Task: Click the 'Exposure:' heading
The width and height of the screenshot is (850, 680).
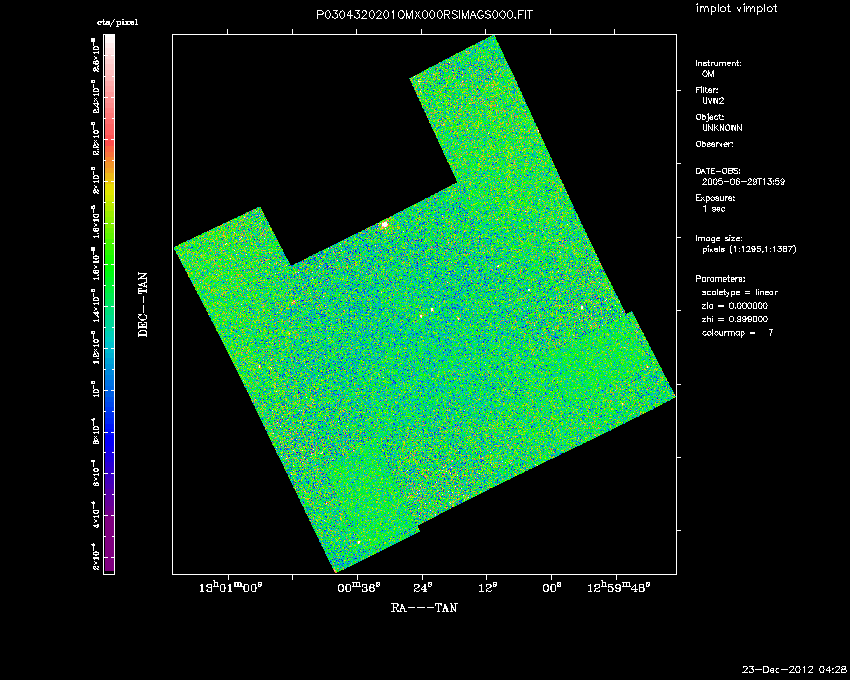Action: pyautogui.click(x=715, y=198)
